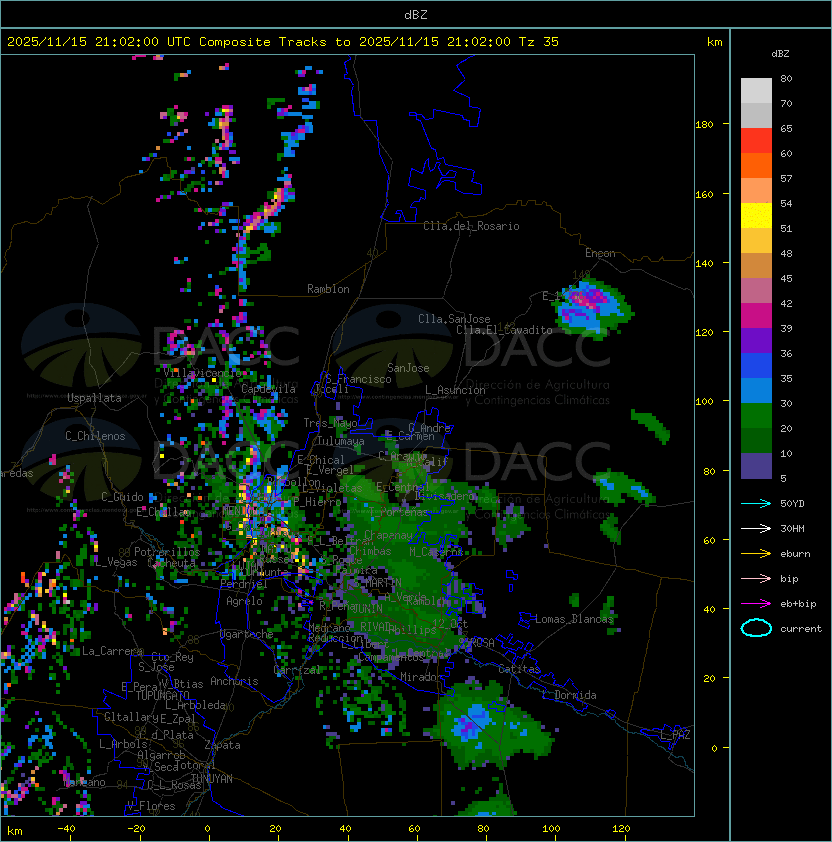
Task: Click the 'Clla.del_Rosario' map label
Action: 471,226
